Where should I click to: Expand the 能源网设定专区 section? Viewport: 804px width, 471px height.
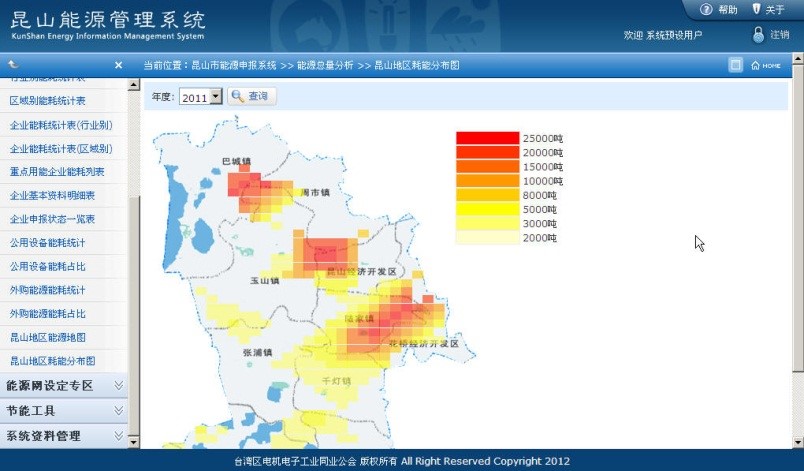point(119,385)
